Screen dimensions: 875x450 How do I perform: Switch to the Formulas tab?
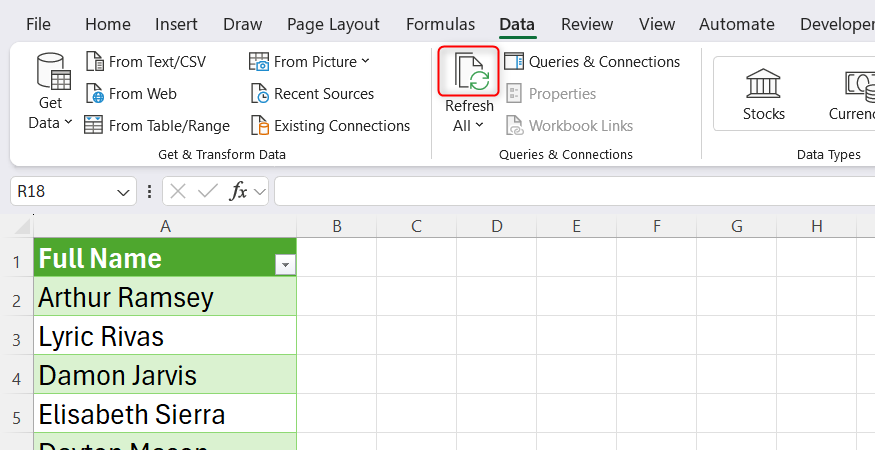[440, 24]
